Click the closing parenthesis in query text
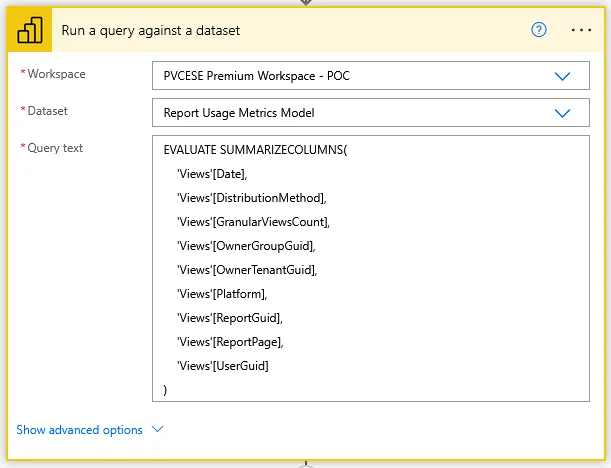Viewport: 611px width, 468px height. point(165,390)
